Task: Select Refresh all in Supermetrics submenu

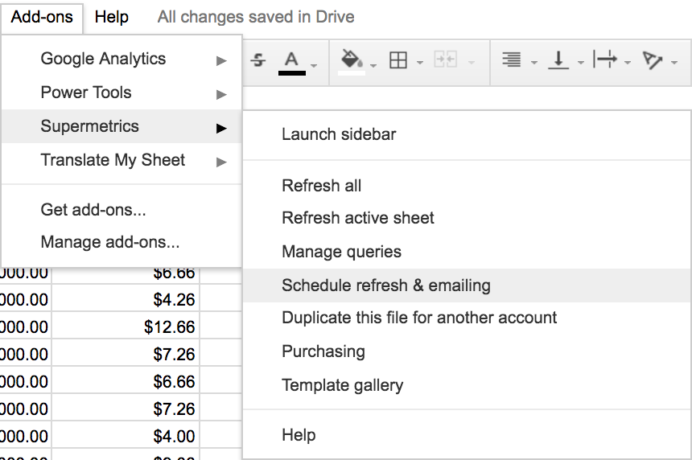Action: 321,186
